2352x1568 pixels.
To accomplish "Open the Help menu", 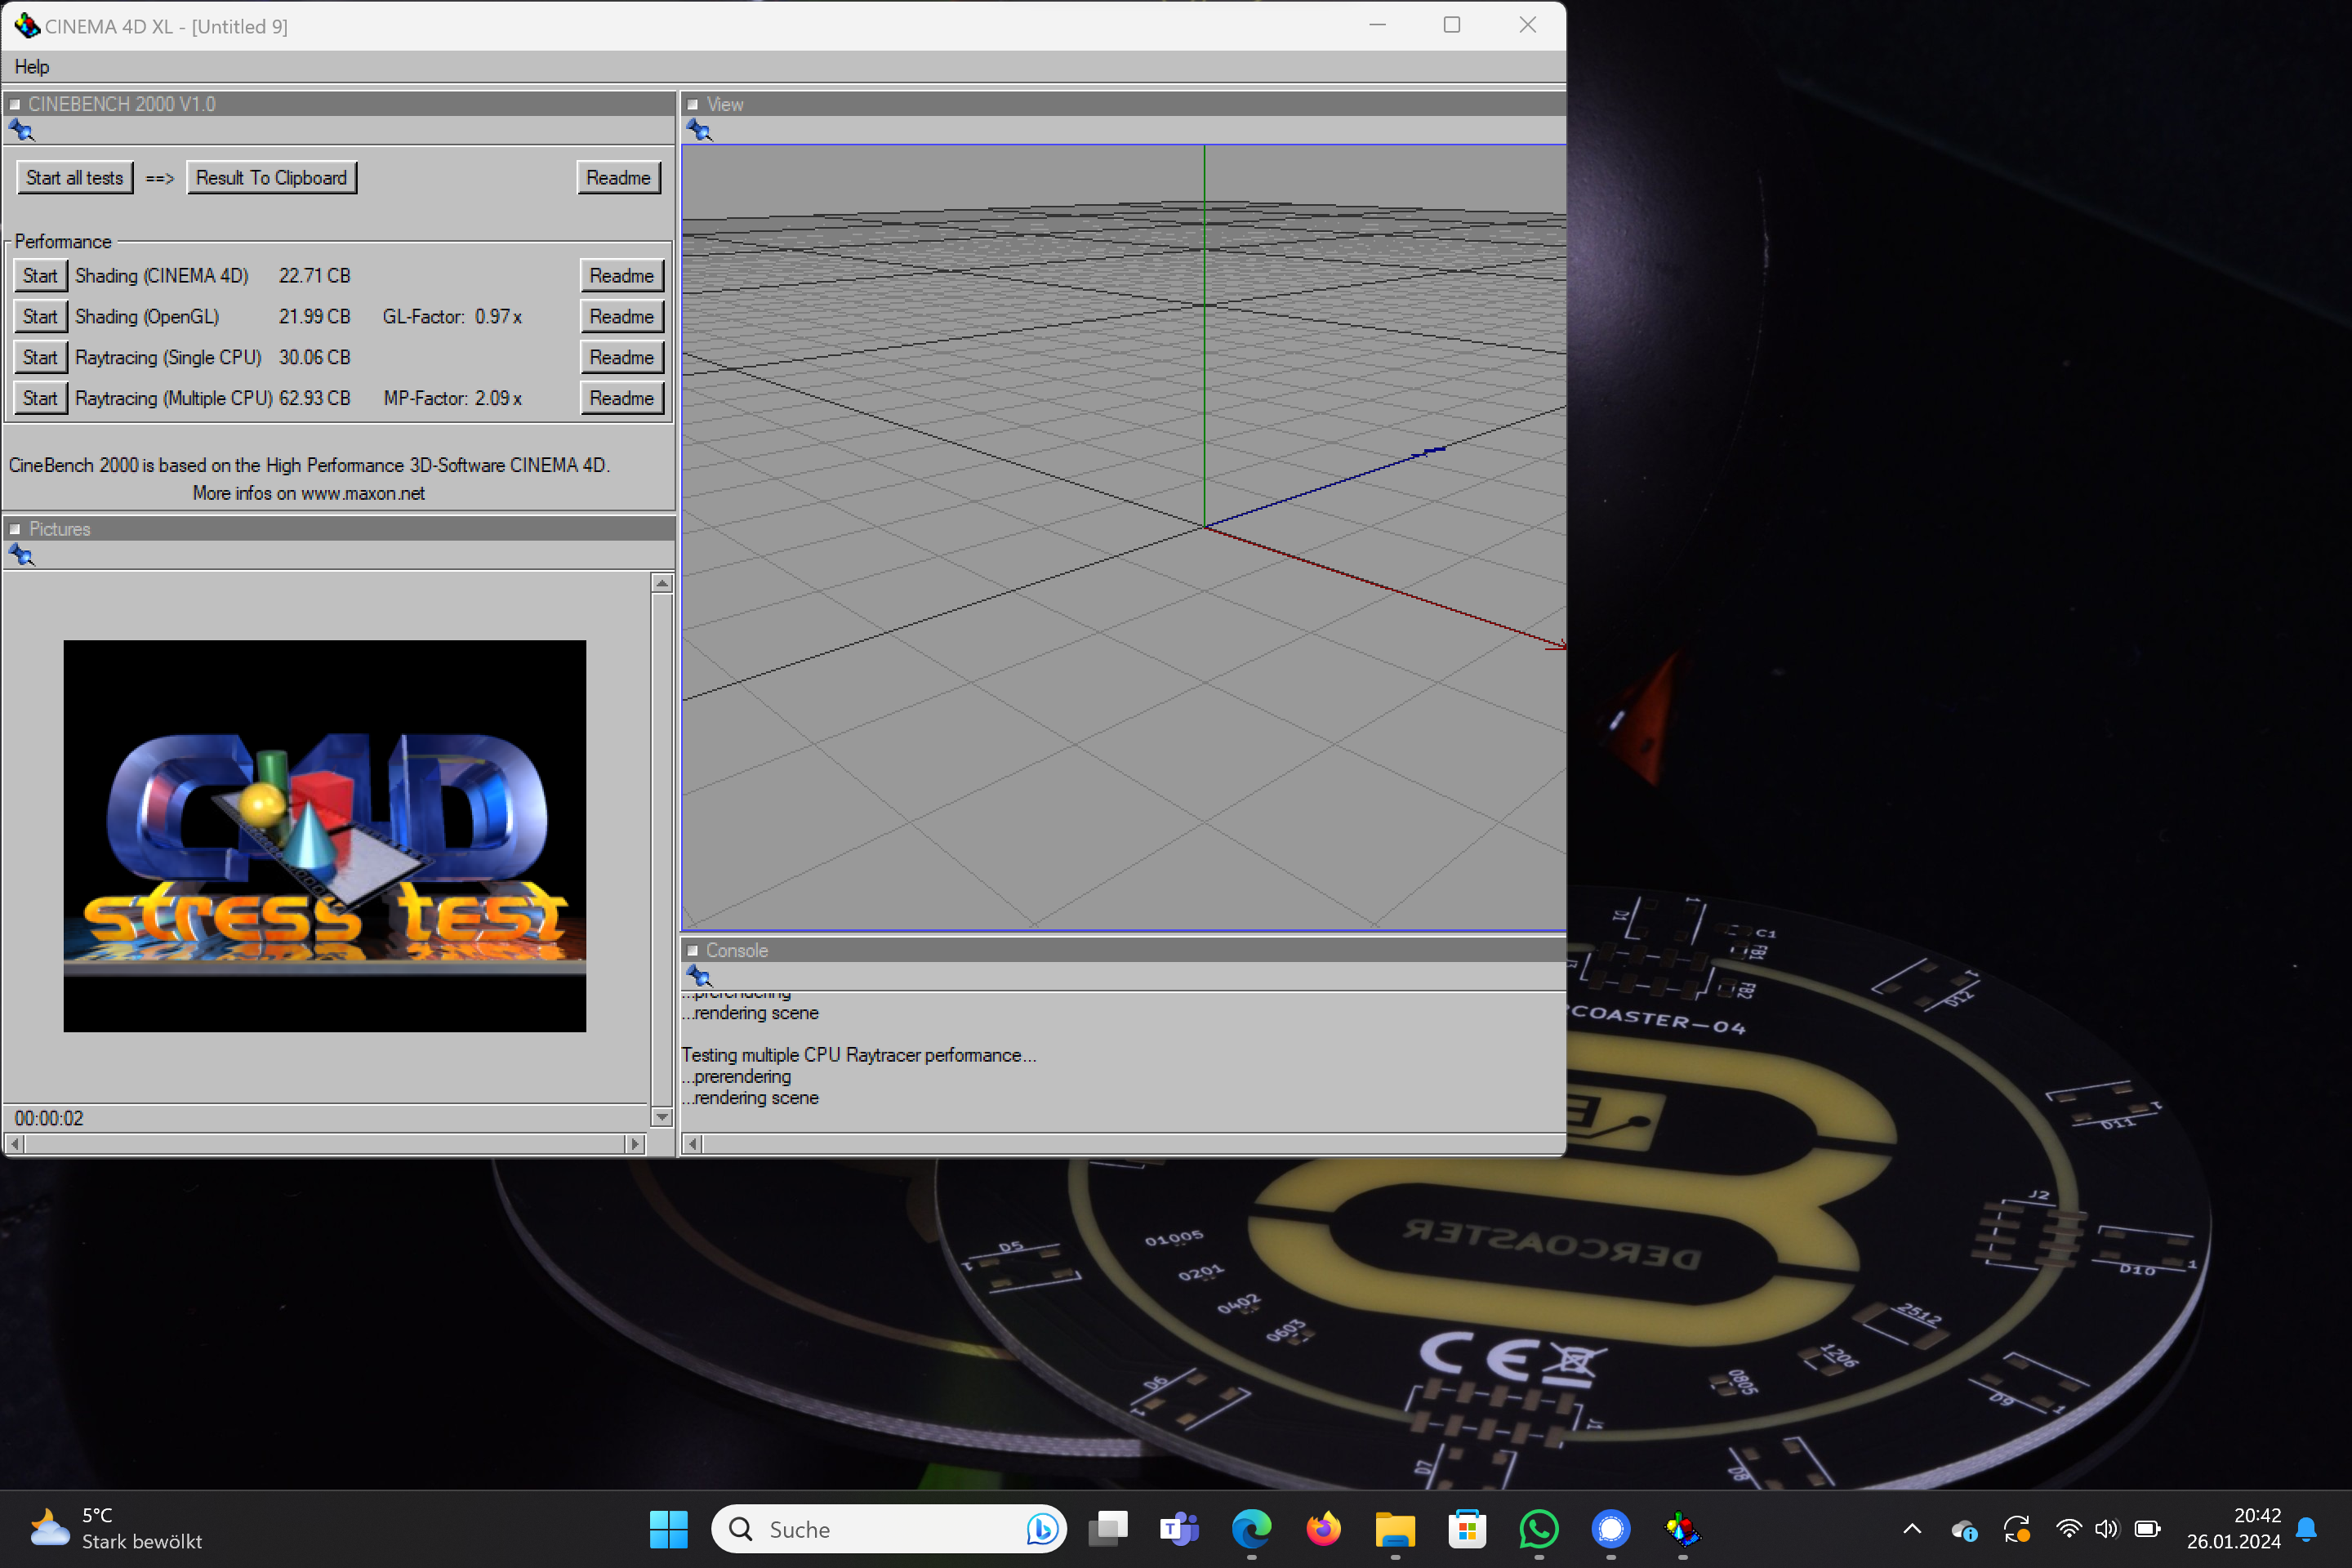I will click(32, 67).
